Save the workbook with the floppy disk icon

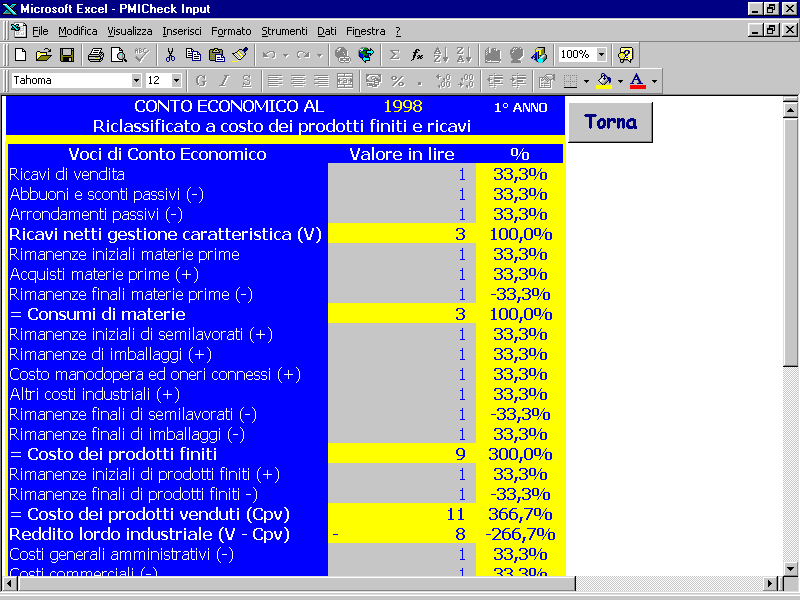(67, 55)
